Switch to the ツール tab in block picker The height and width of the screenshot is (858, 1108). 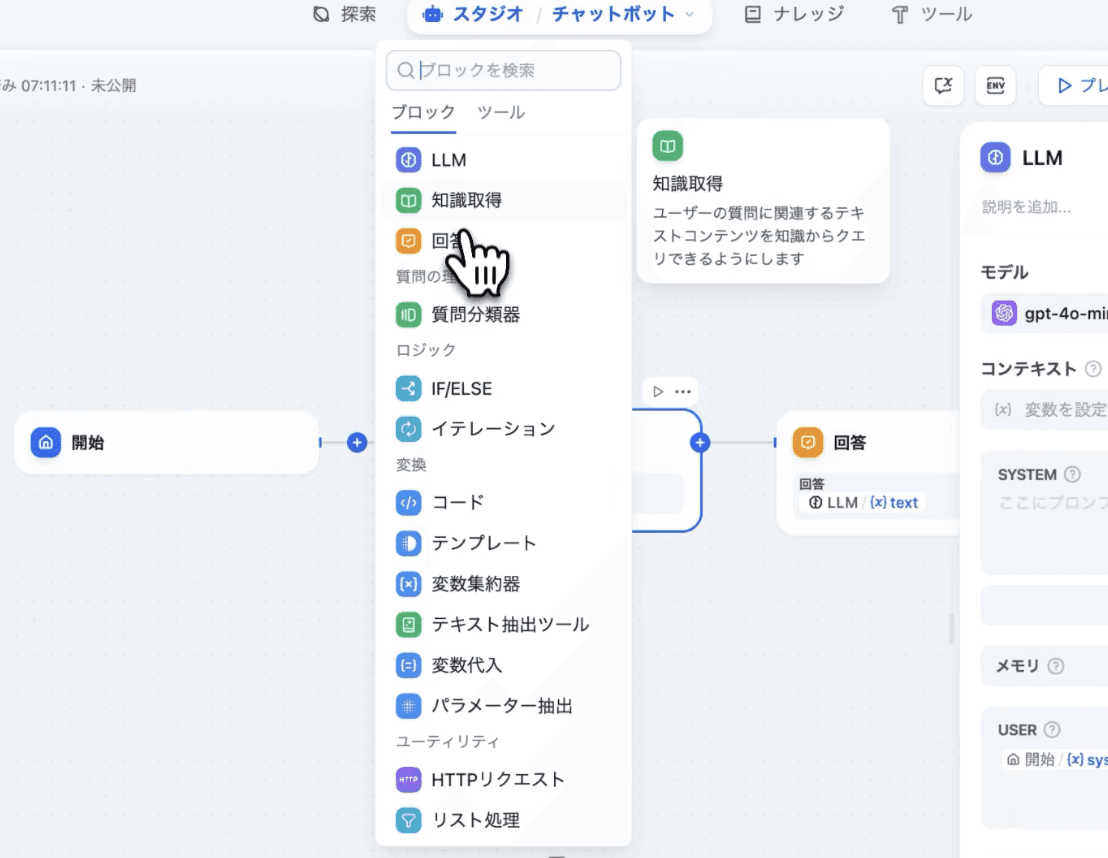(500, 113)
